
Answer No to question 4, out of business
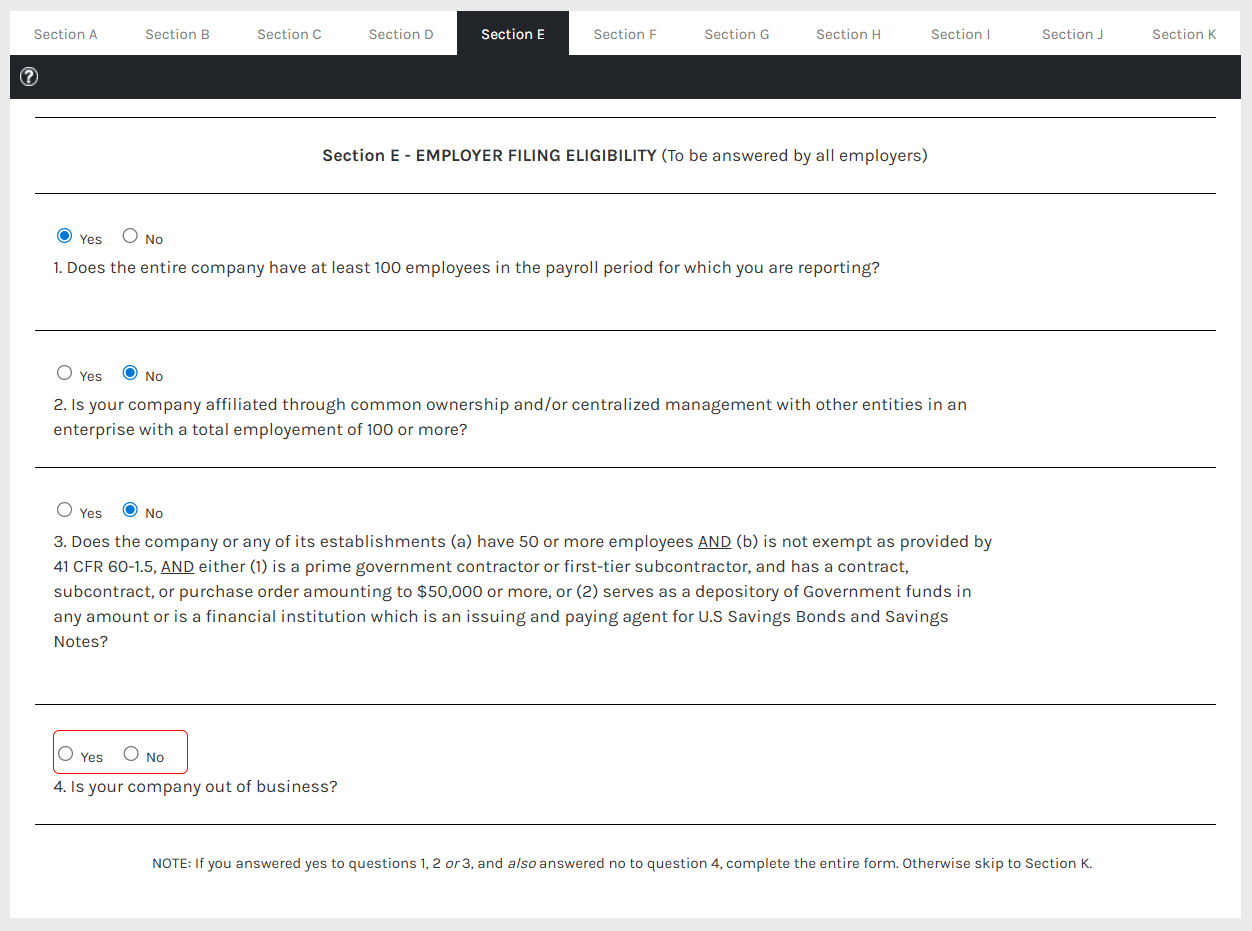click(131, 754)
